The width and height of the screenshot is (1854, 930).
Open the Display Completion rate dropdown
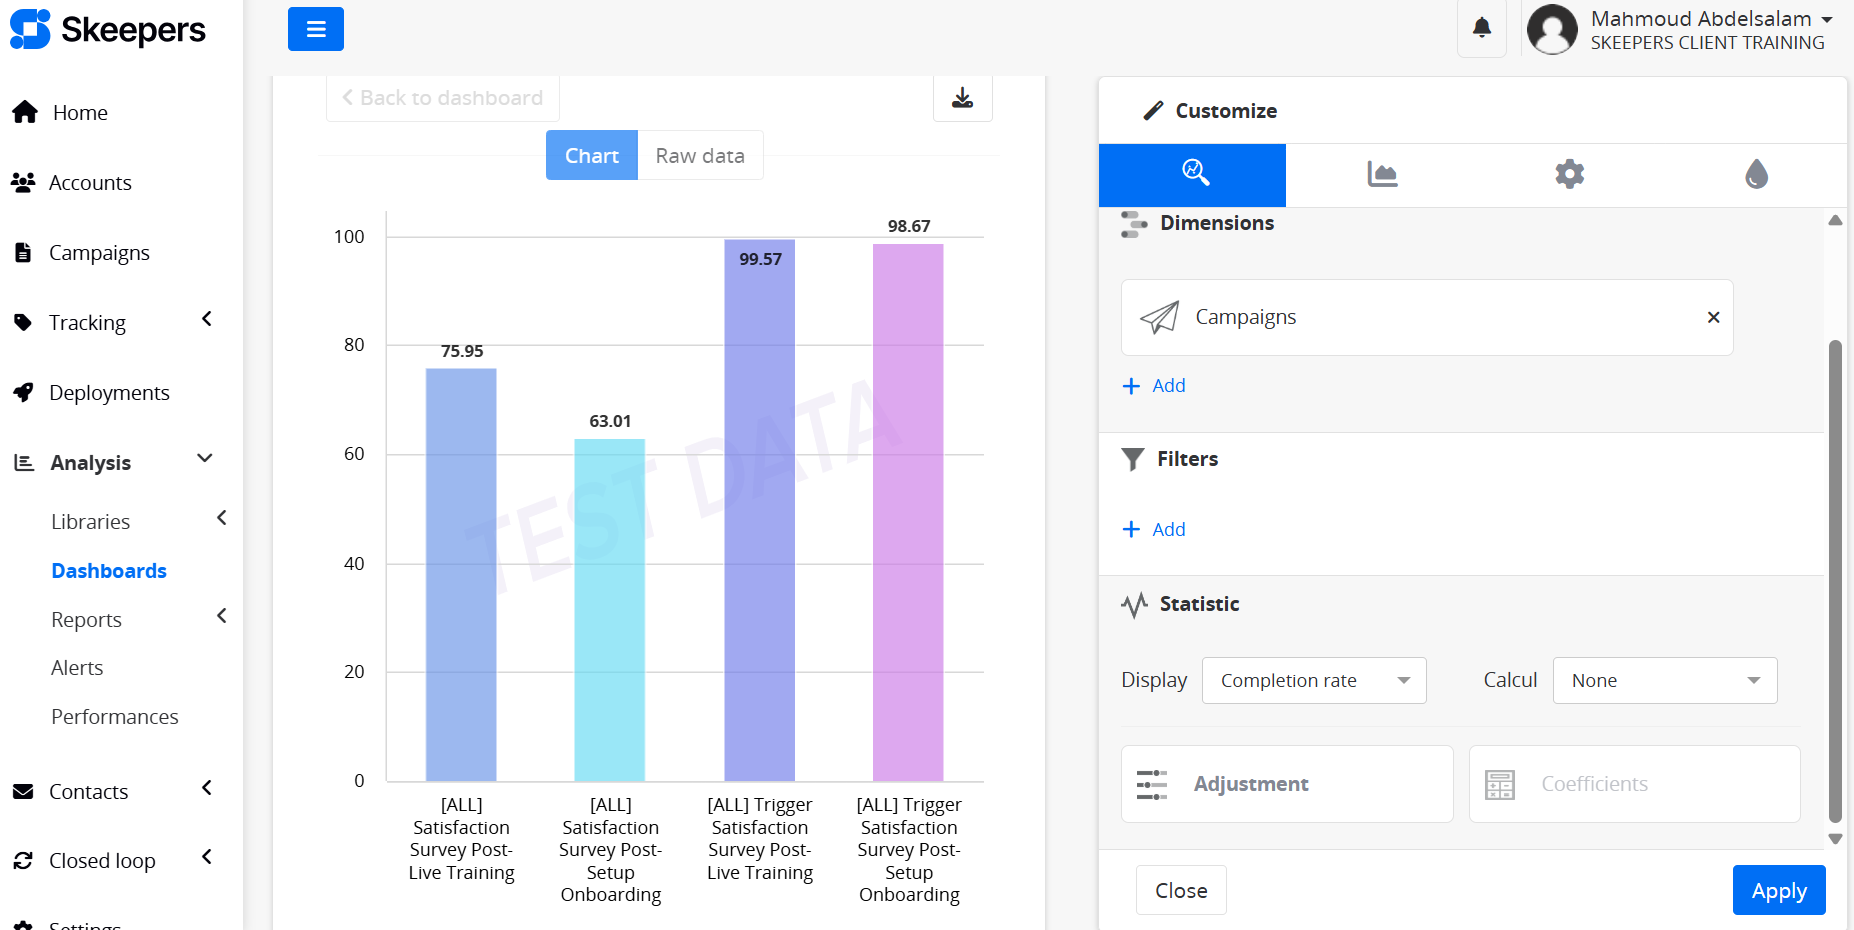tap(1313, 680)
